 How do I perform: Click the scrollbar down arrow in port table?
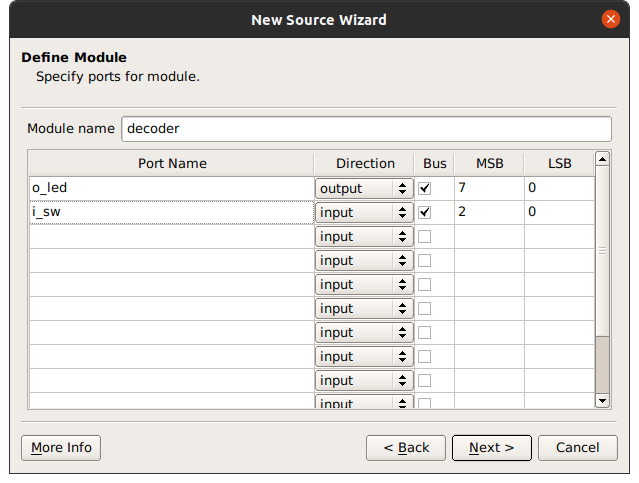click(602, 401)
